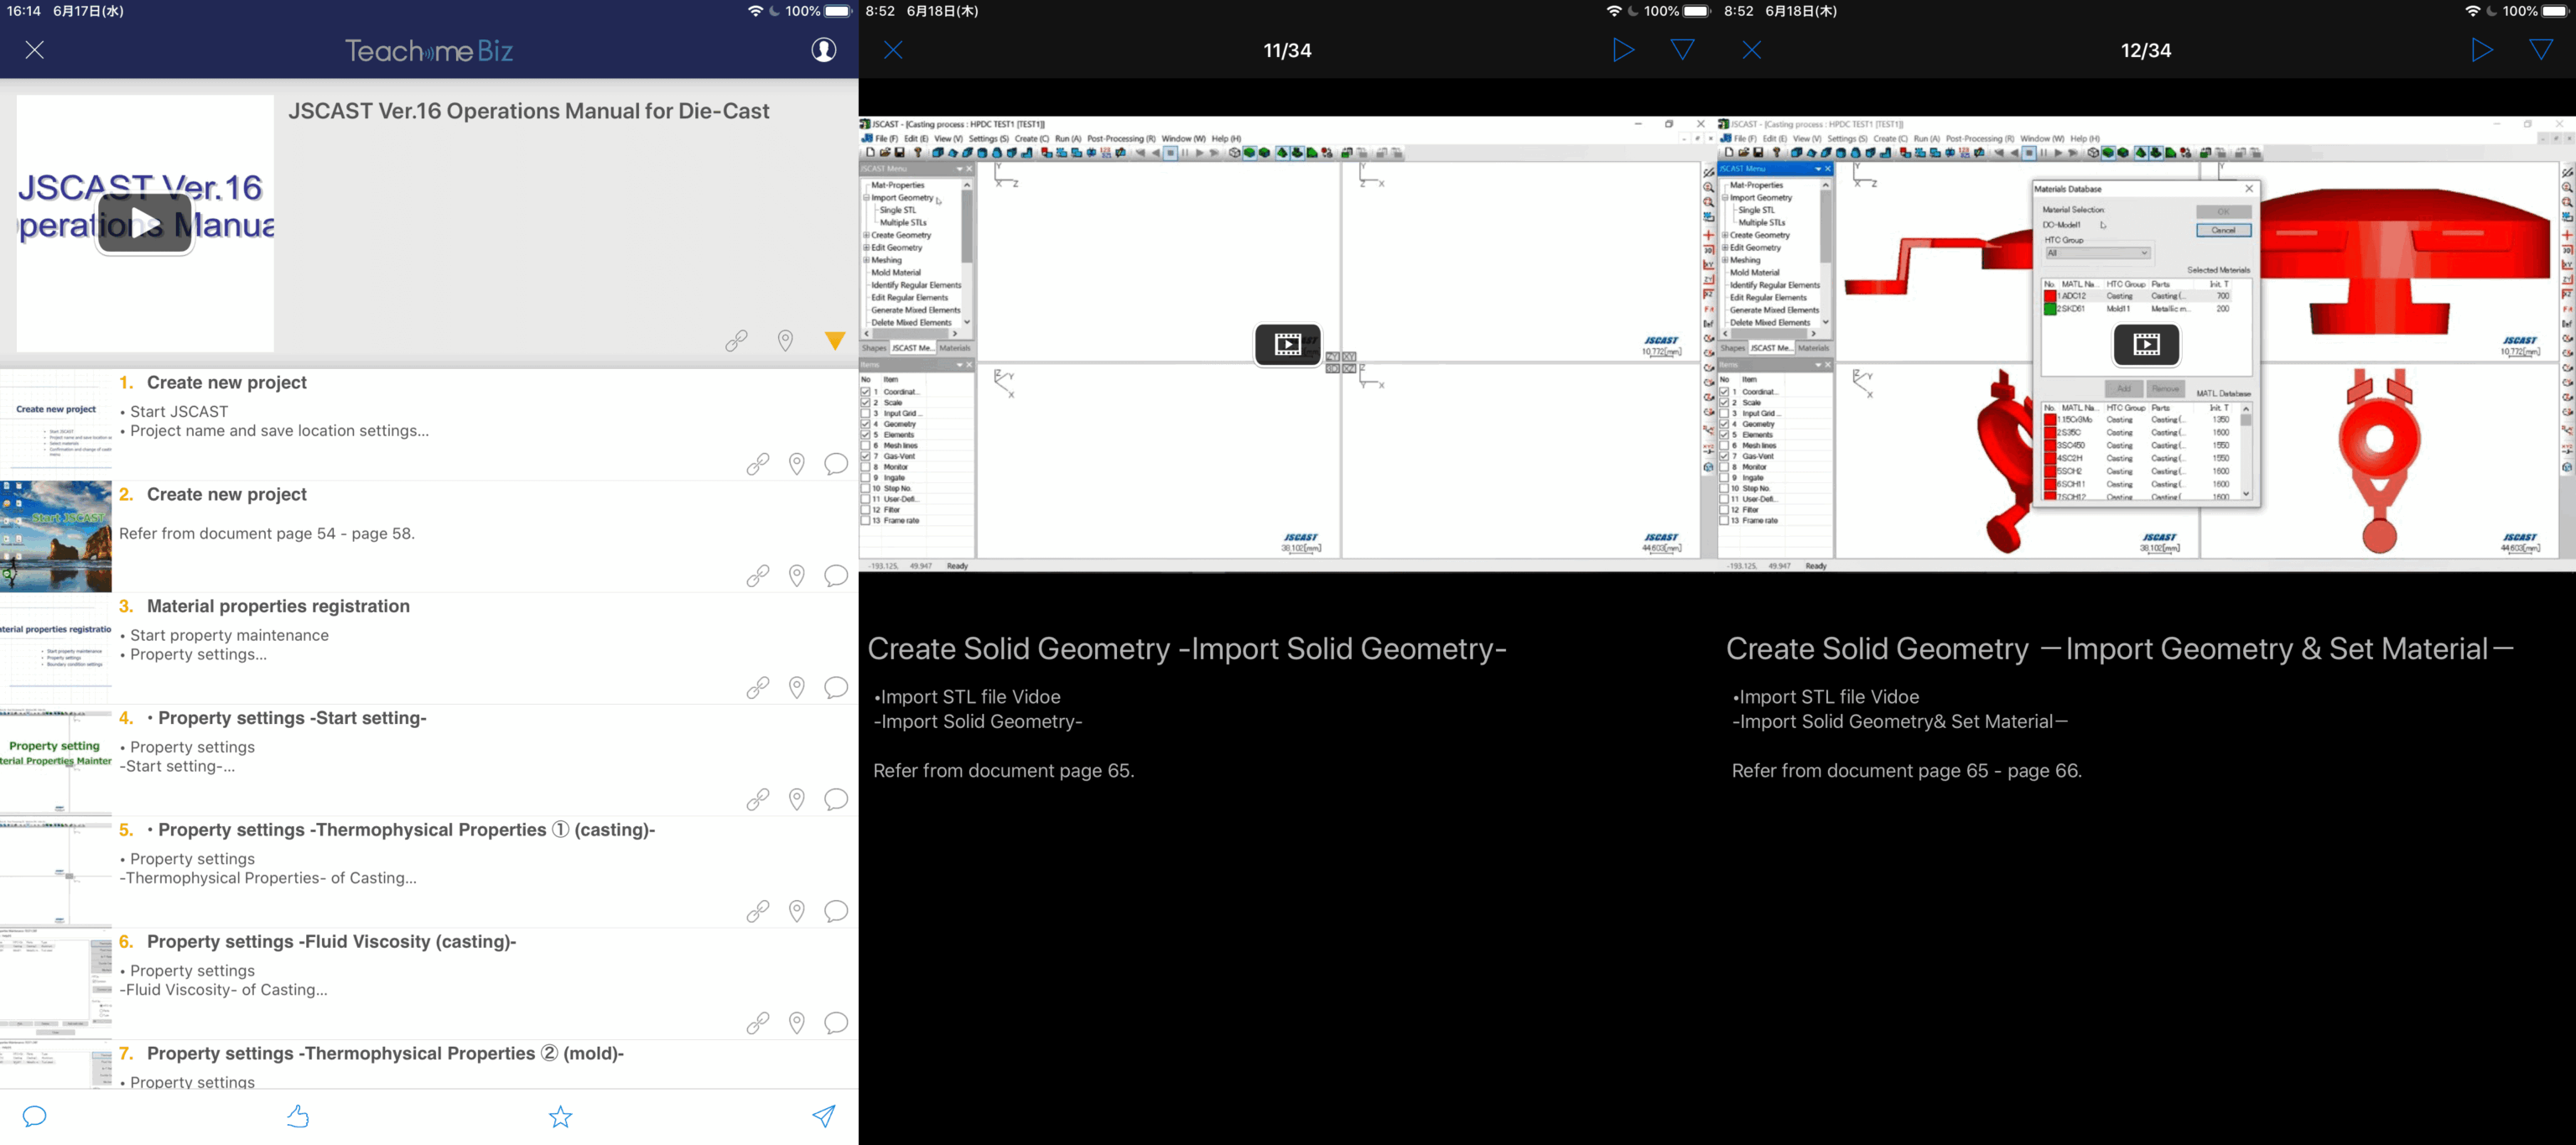Expand Create Geometry tree node
This screenshot has width=2576, height=1145.
pos(866,235)
